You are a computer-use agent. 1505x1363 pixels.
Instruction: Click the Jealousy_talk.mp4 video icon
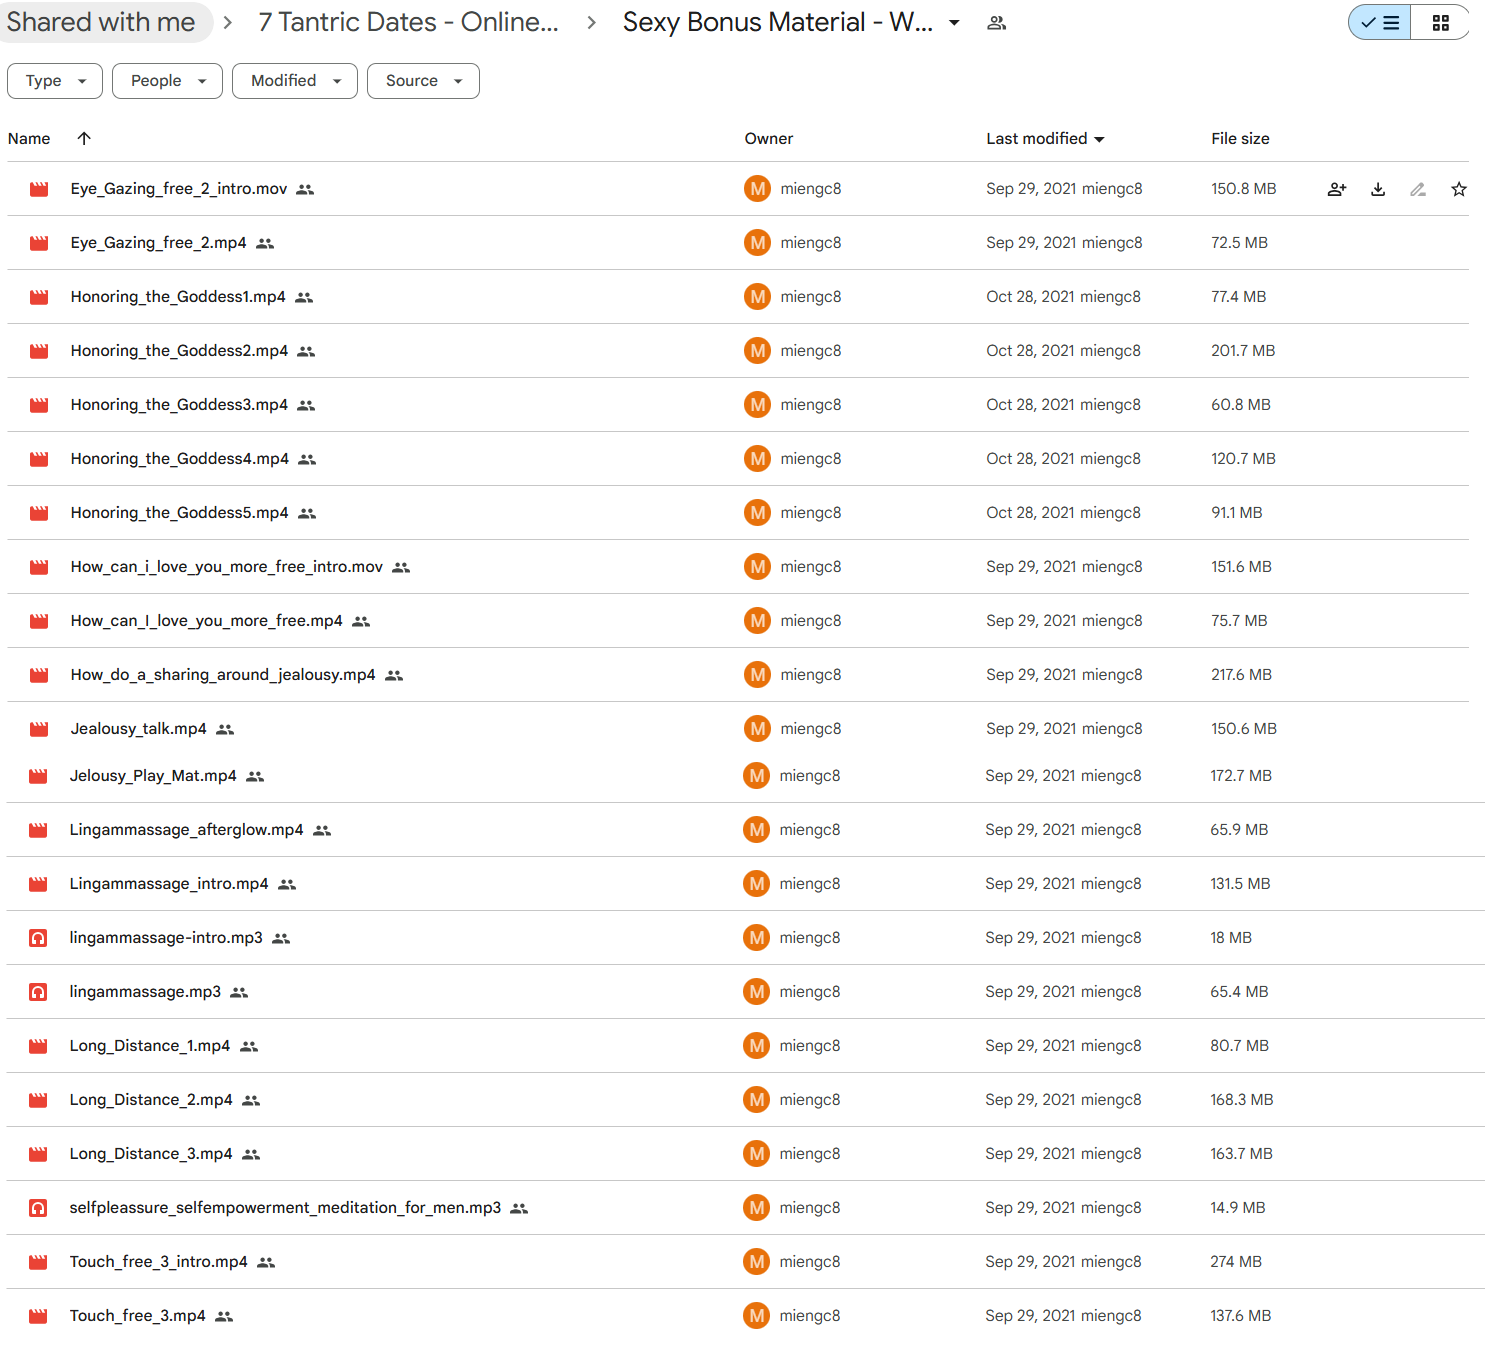(39, 729)
